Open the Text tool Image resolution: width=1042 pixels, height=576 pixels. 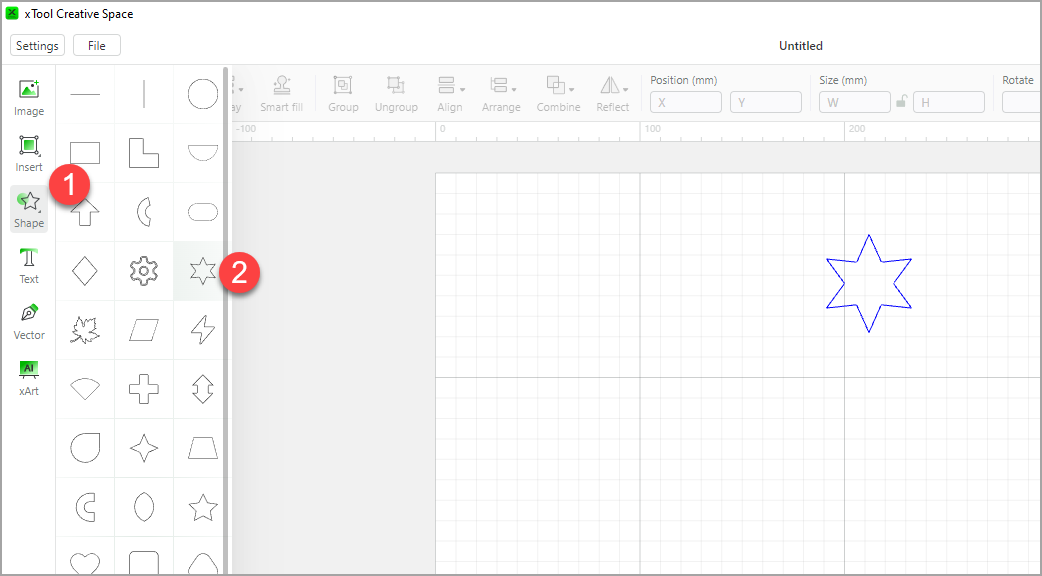point(29,264)
